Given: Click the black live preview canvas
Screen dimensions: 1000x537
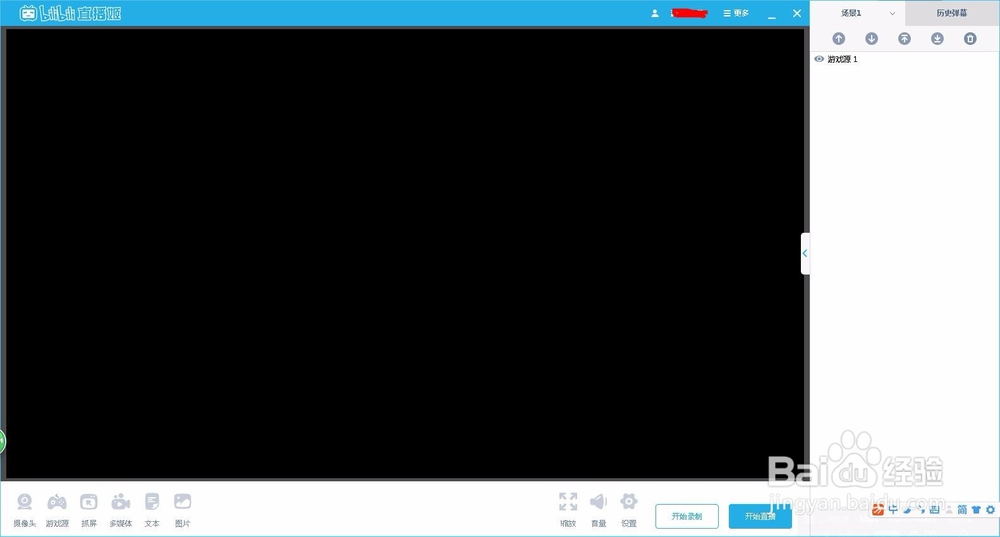Looking at the screenshot, I should pos(404,253).
